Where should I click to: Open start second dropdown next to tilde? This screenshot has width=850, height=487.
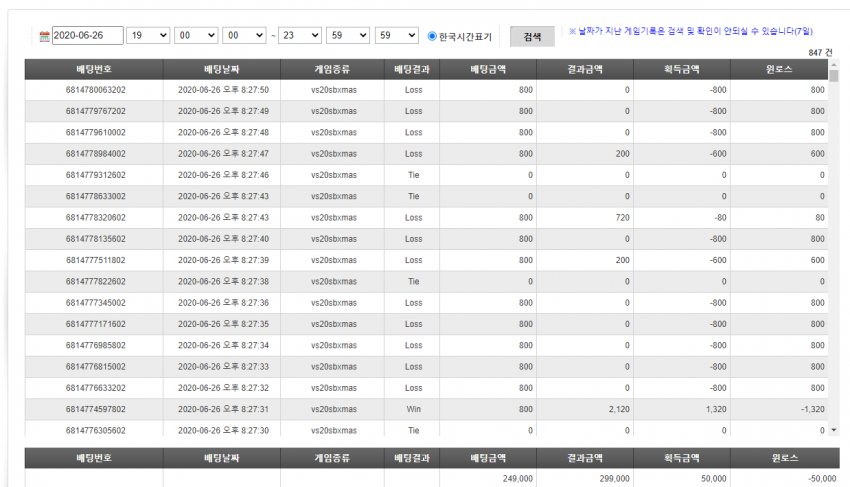coord(244,36)
